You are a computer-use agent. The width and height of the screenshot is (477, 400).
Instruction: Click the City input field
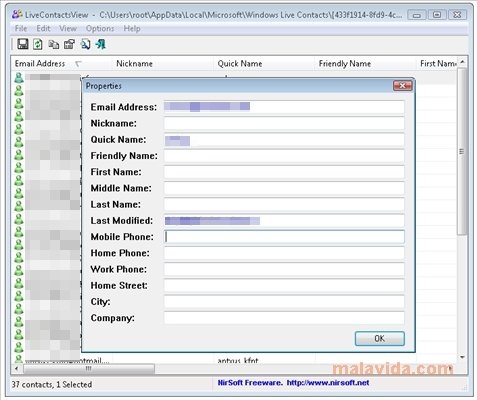pyautogui.click(x=284, y=302)
